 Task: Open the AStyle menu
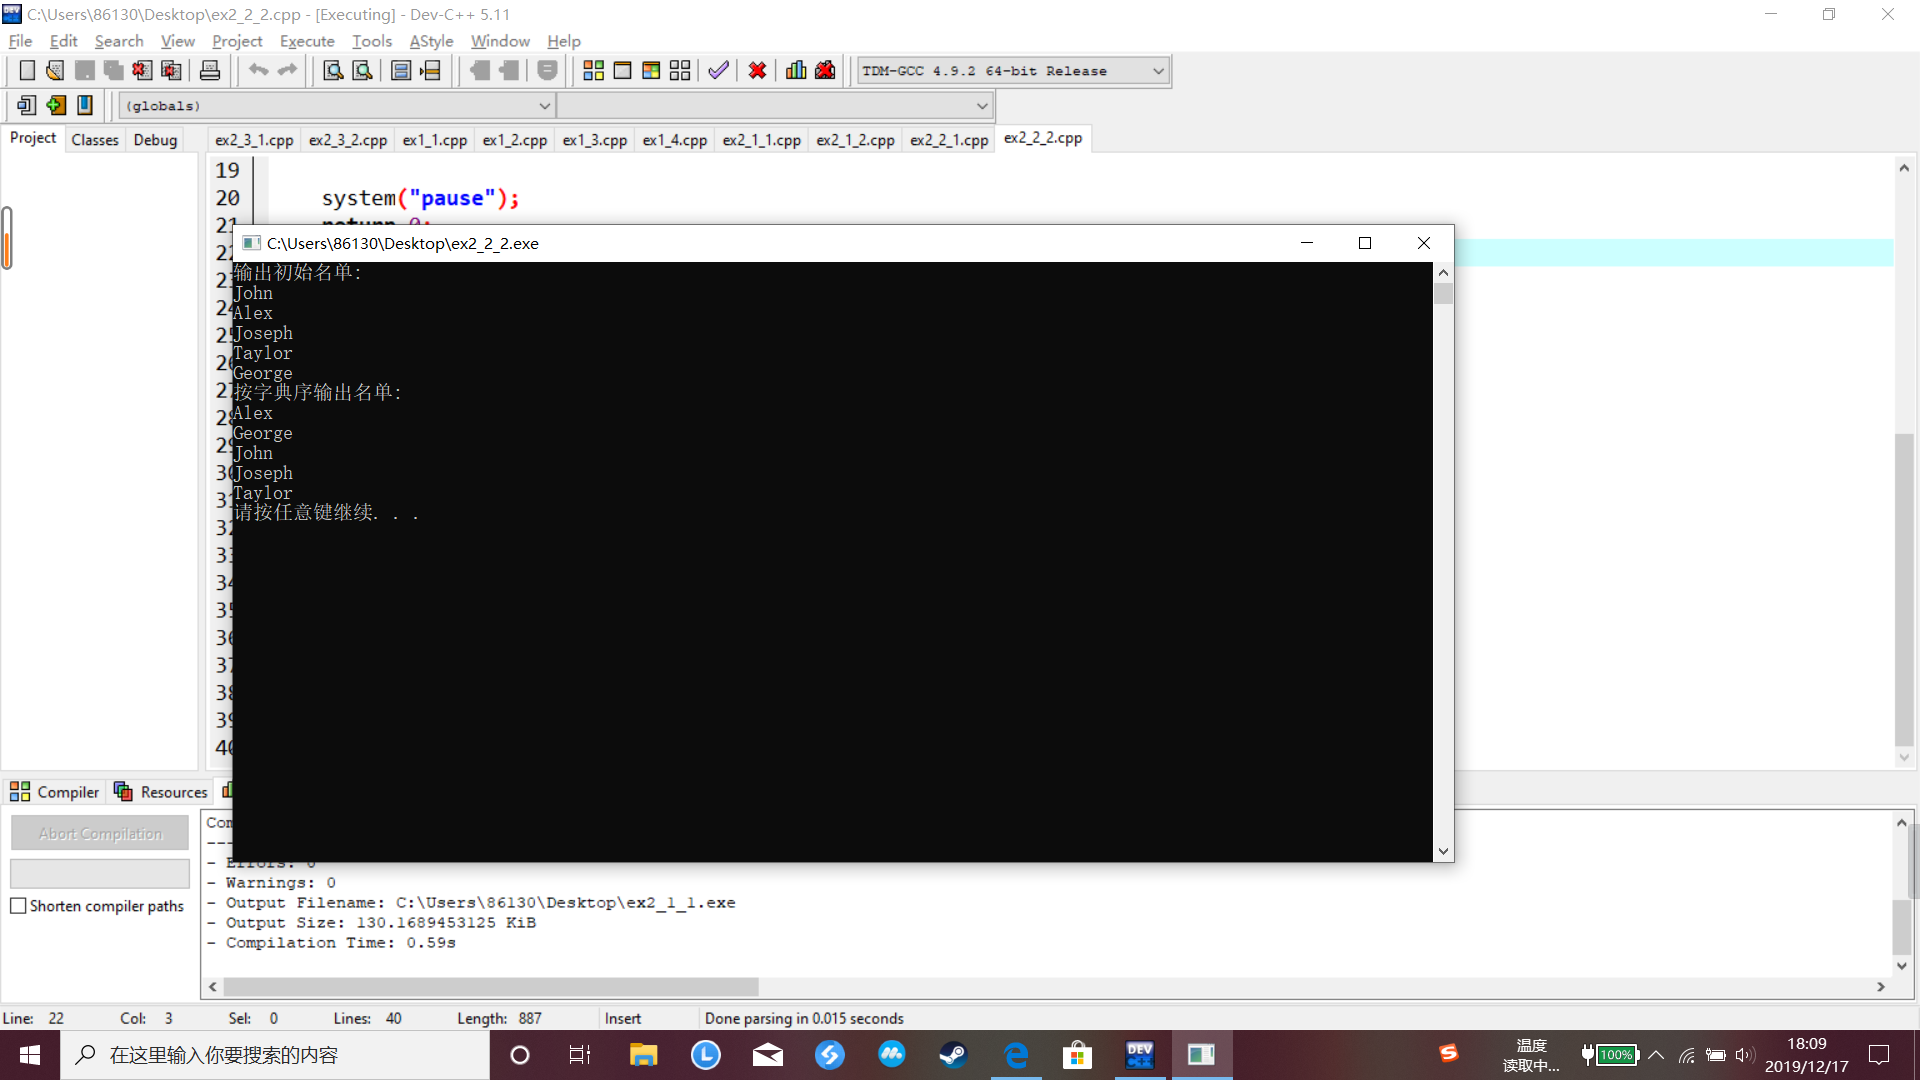point(431,41)
